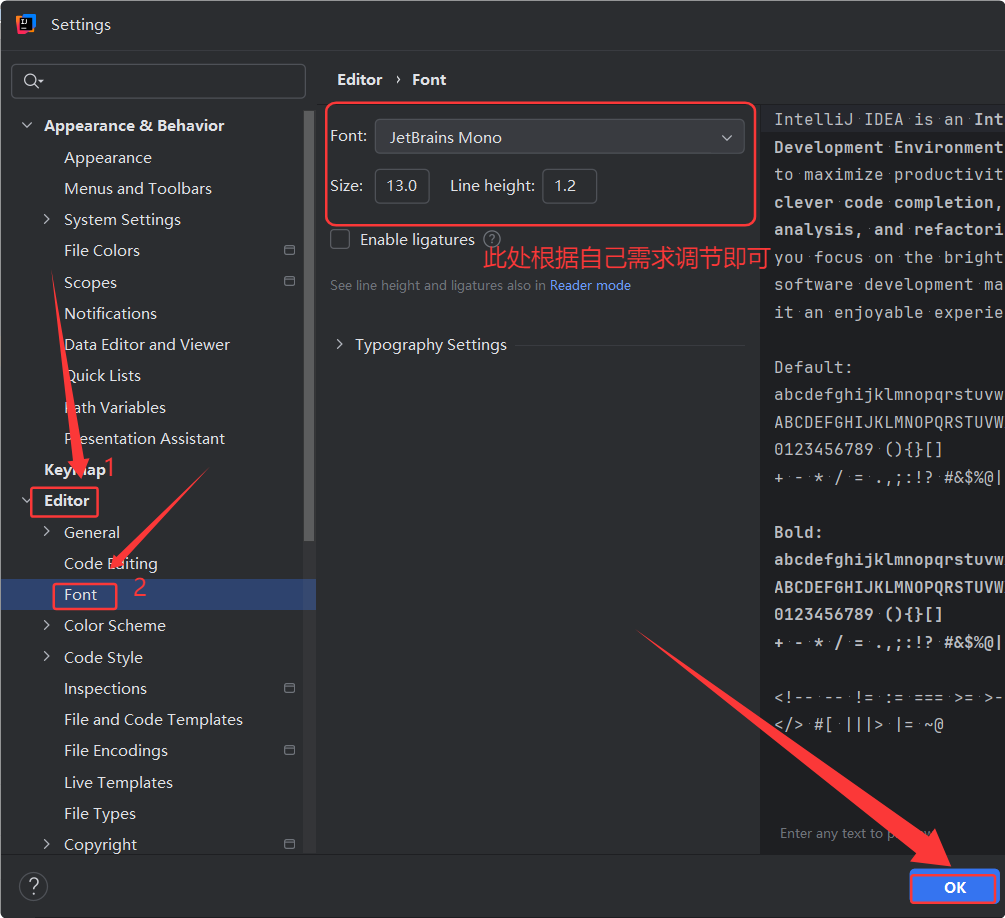Collapse Appearance & Behavior section
This screenshot has width=1005, height=918.
click(x=27, y=125)
